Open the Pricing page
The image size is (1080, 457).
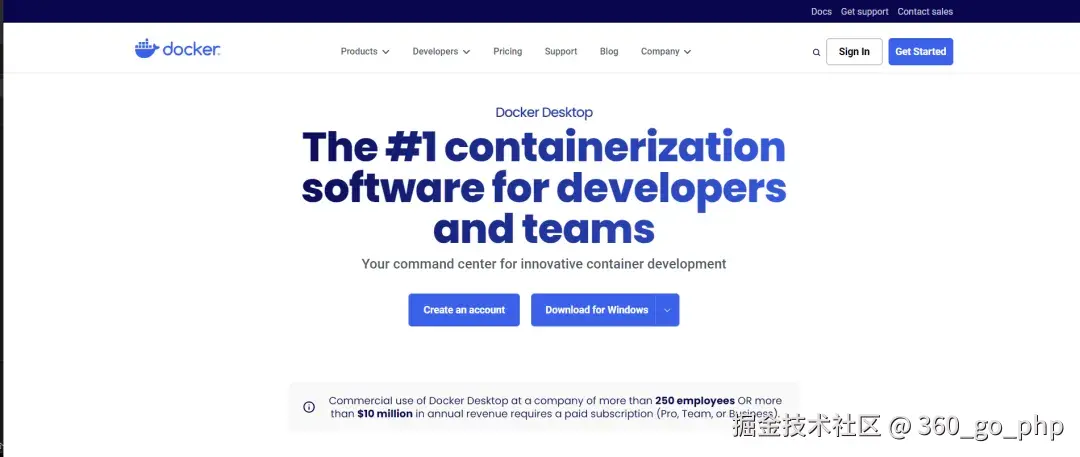[508, 52]
